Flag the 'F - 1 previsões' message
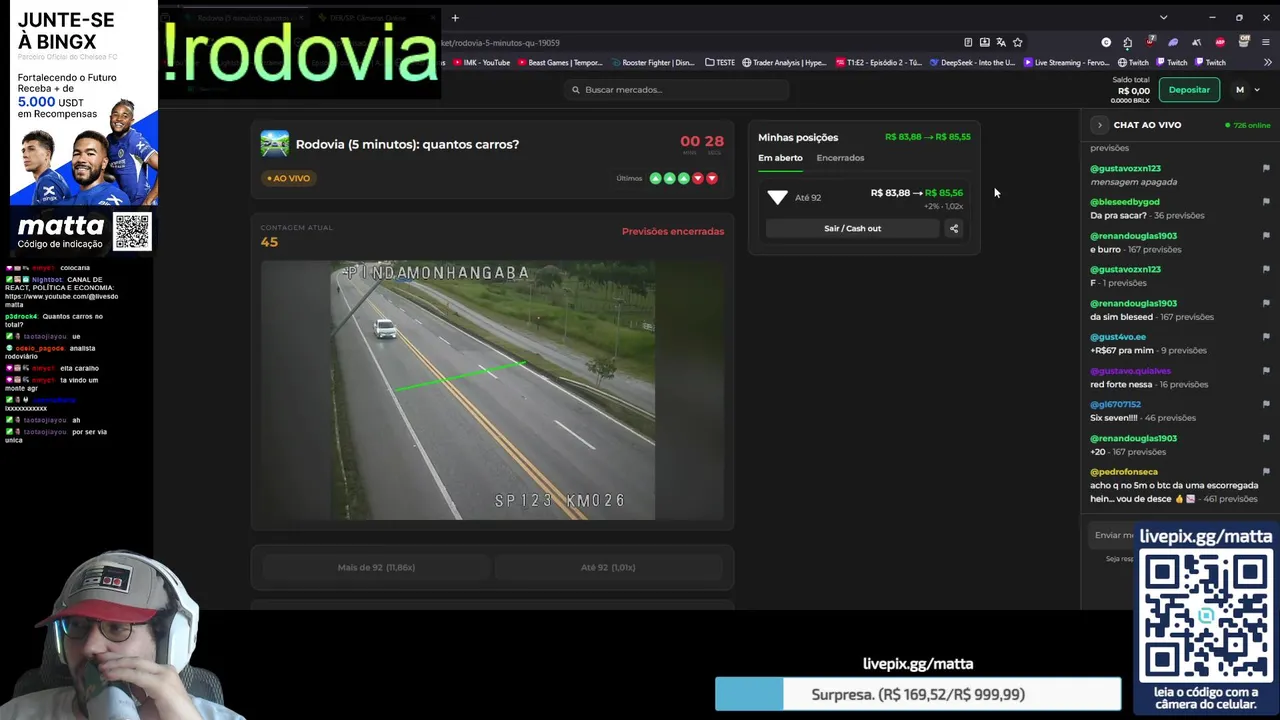 coord(1266,269)
